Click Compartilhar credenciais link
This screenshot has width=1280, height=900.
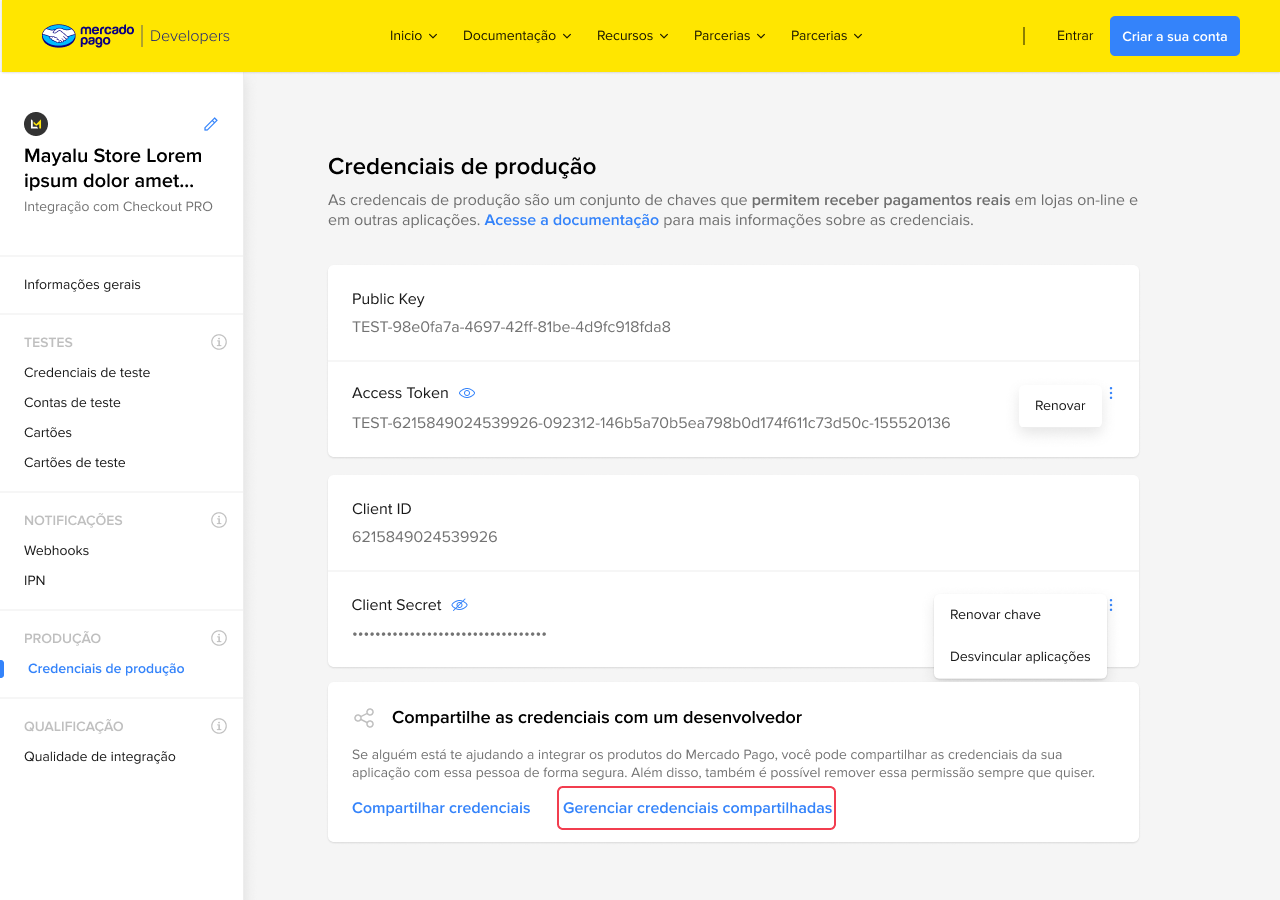[x=441, y=808]
